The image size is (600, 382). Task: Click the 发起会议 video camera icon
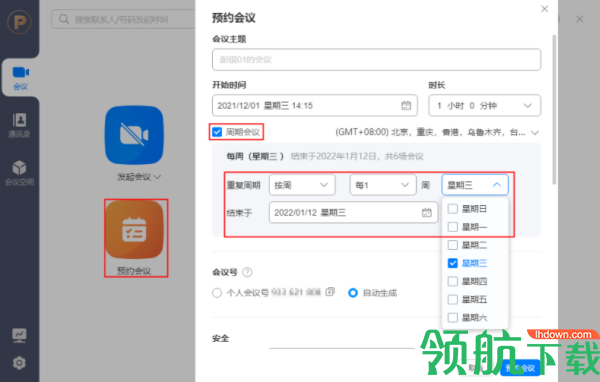click(134, 135)
